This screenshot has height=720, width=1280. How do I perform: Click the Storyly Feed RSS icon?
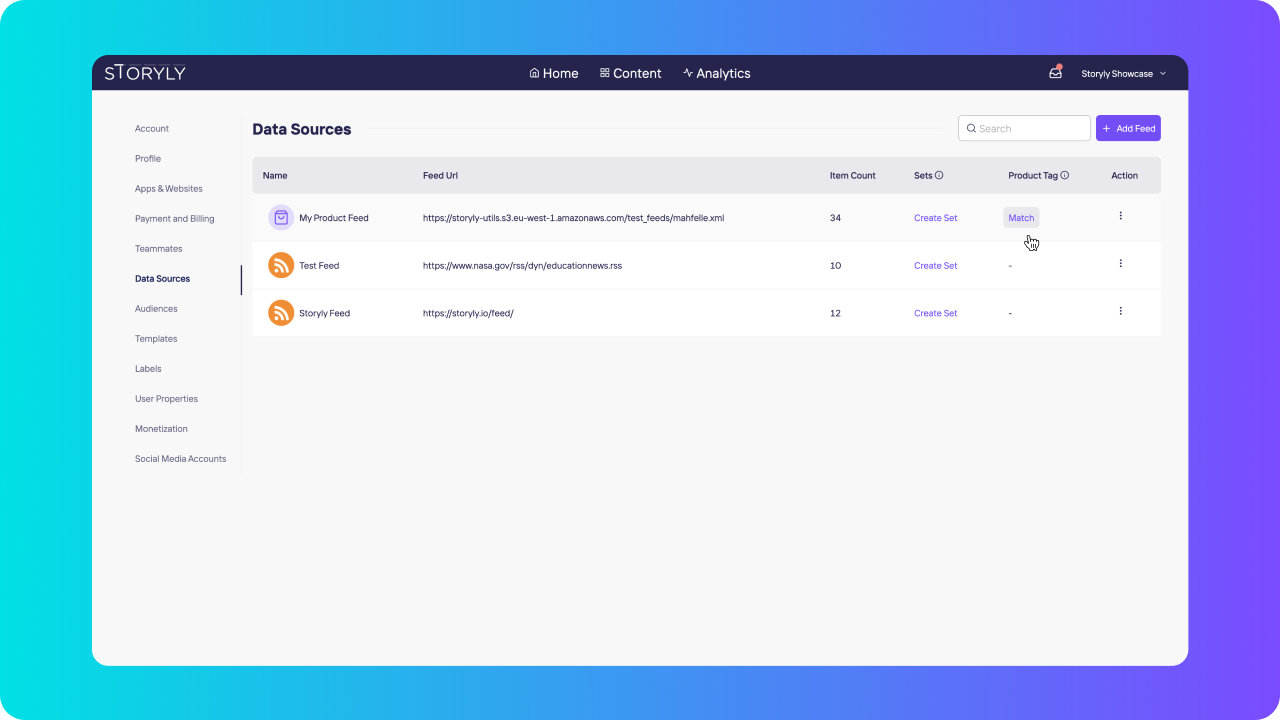(x=281, y=313)
